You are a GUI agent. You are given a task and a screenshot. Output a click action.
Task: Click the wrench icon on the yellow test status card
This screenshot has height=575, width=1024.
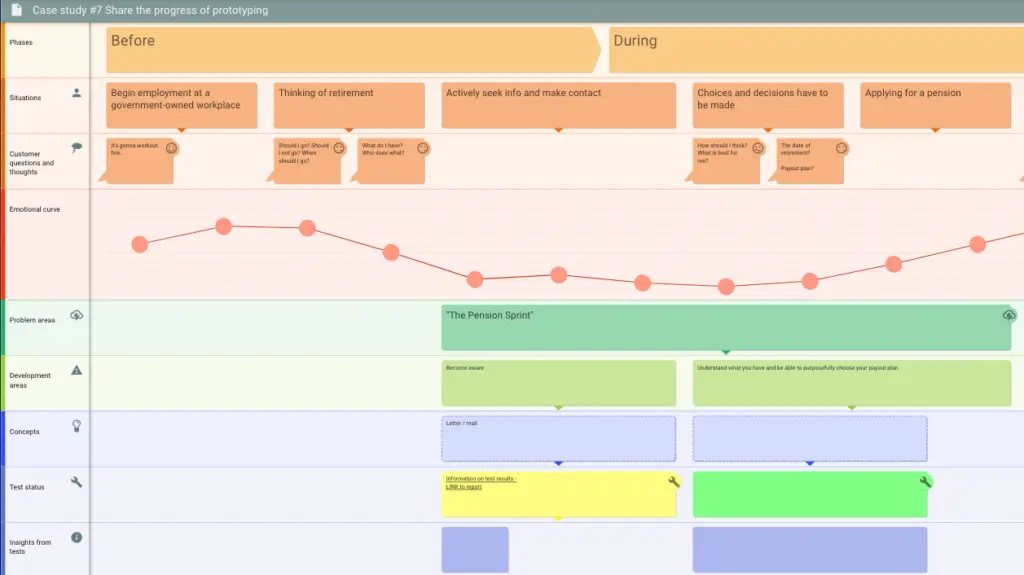click(674, 482)
